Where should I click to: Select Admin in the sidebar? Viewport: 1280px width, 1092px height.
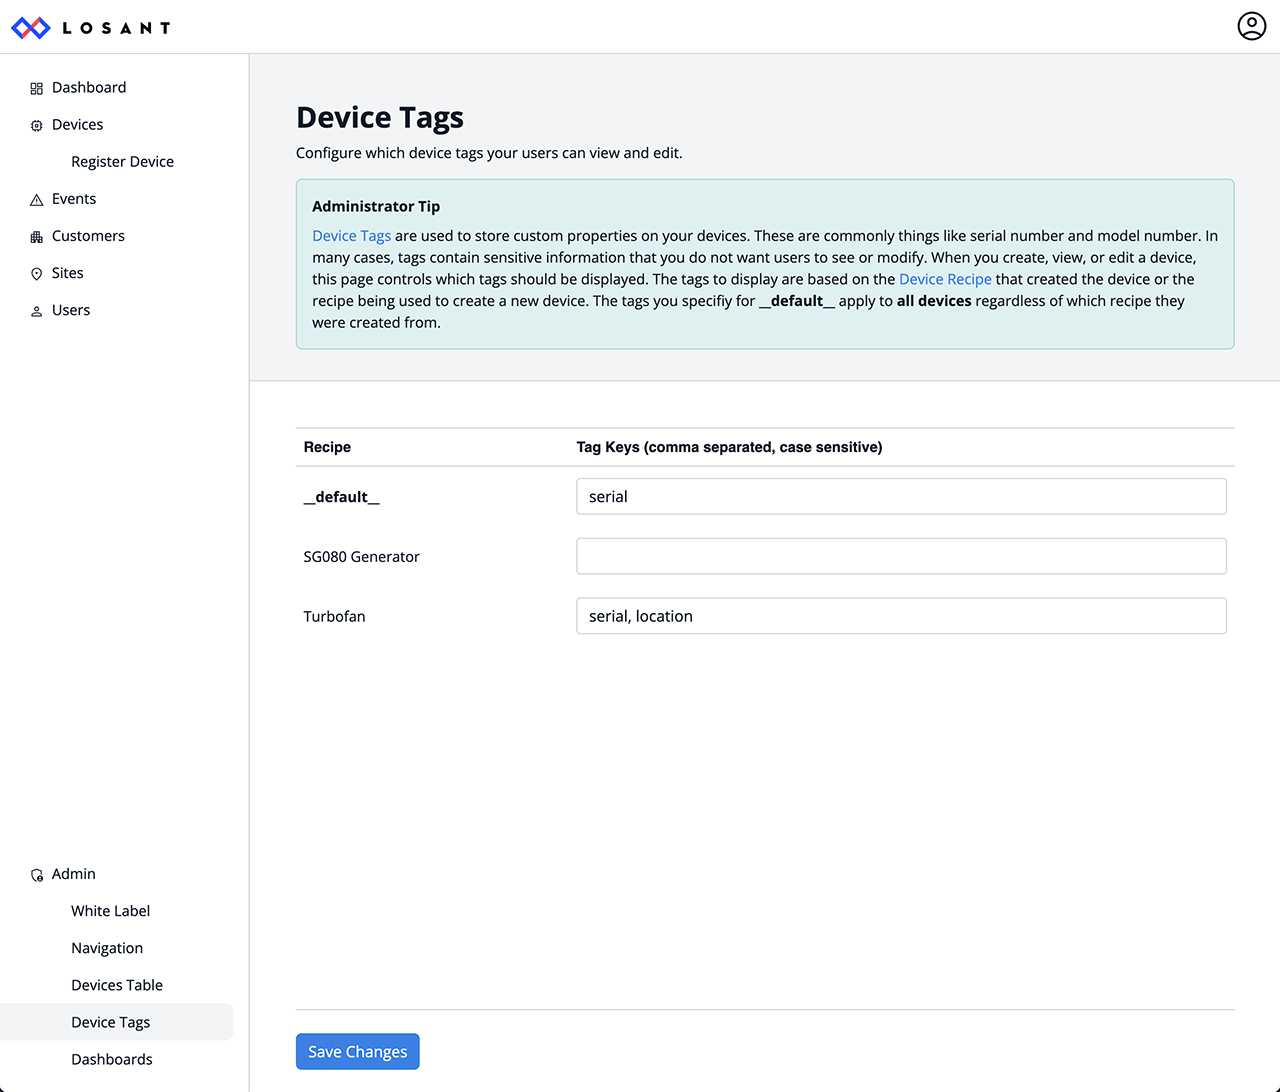[74, 873]
